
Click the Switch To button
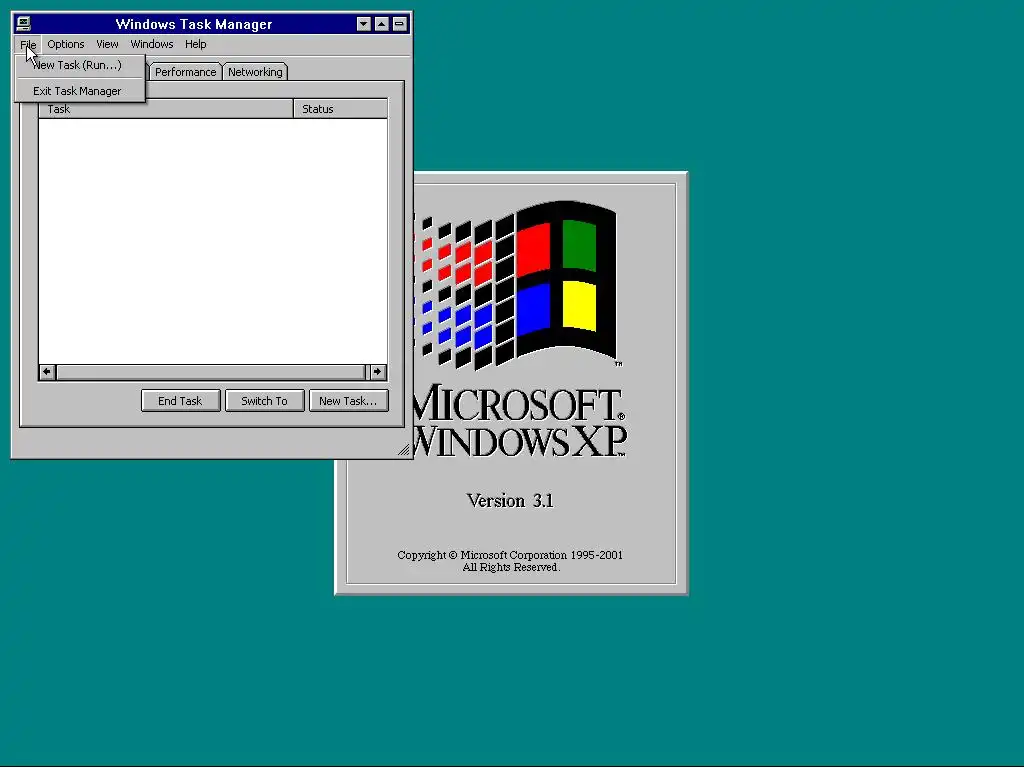click(264, 401)
